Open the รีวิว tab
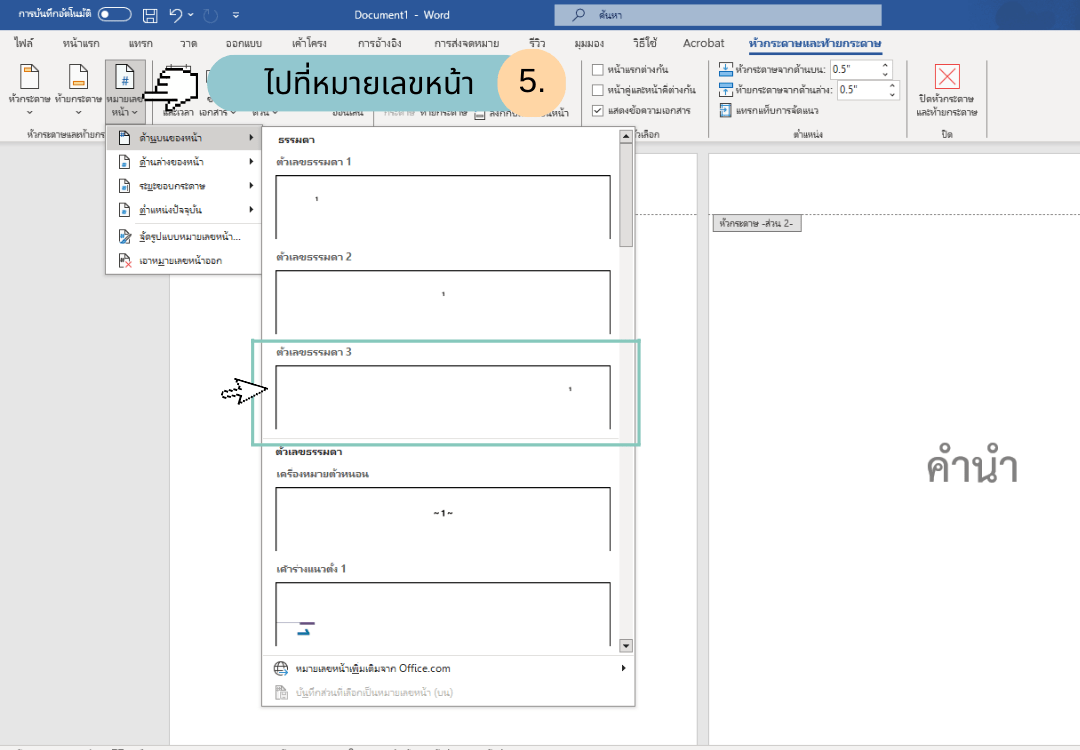Image resolution: width=1080 pixels, height=750 pixels. pos(537,43)
